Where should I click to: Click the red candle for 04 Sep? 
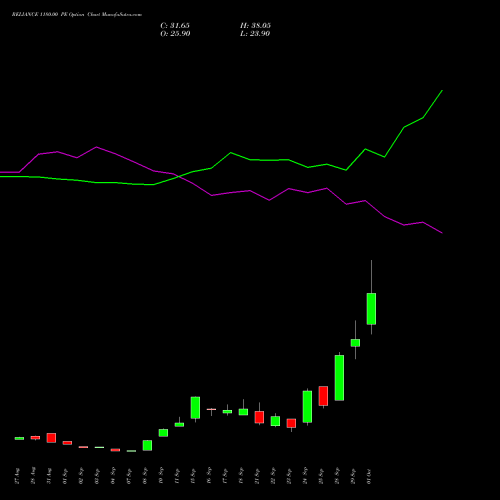pos(115,450)
